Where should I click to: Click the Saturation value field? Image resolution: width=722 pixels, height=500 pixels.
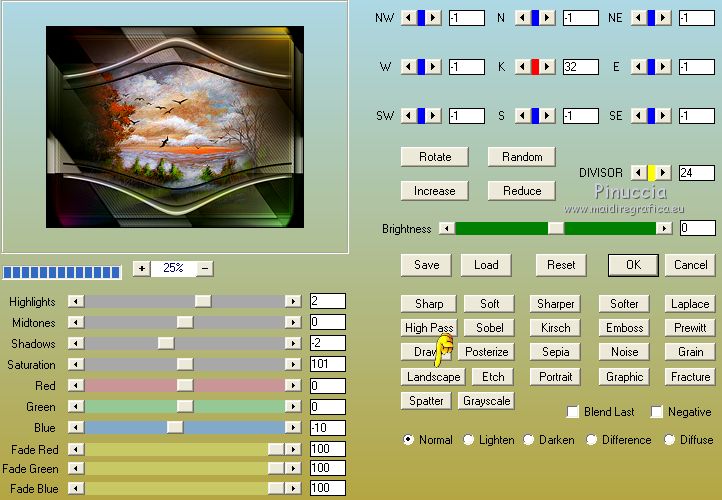pos(328,364)
